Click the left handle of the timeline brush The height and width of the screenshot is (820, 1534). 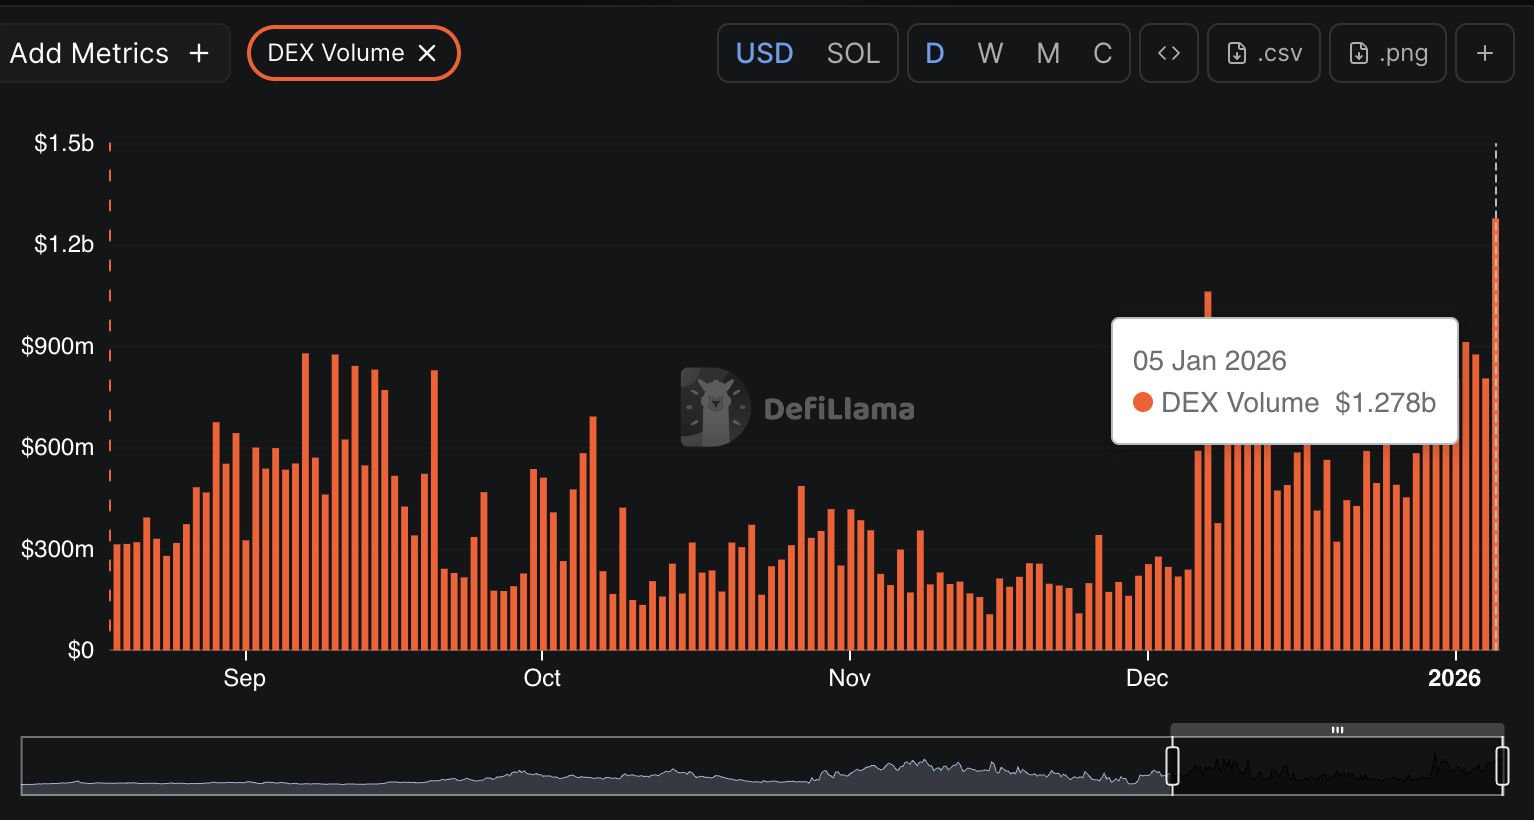coord(1174,765)
